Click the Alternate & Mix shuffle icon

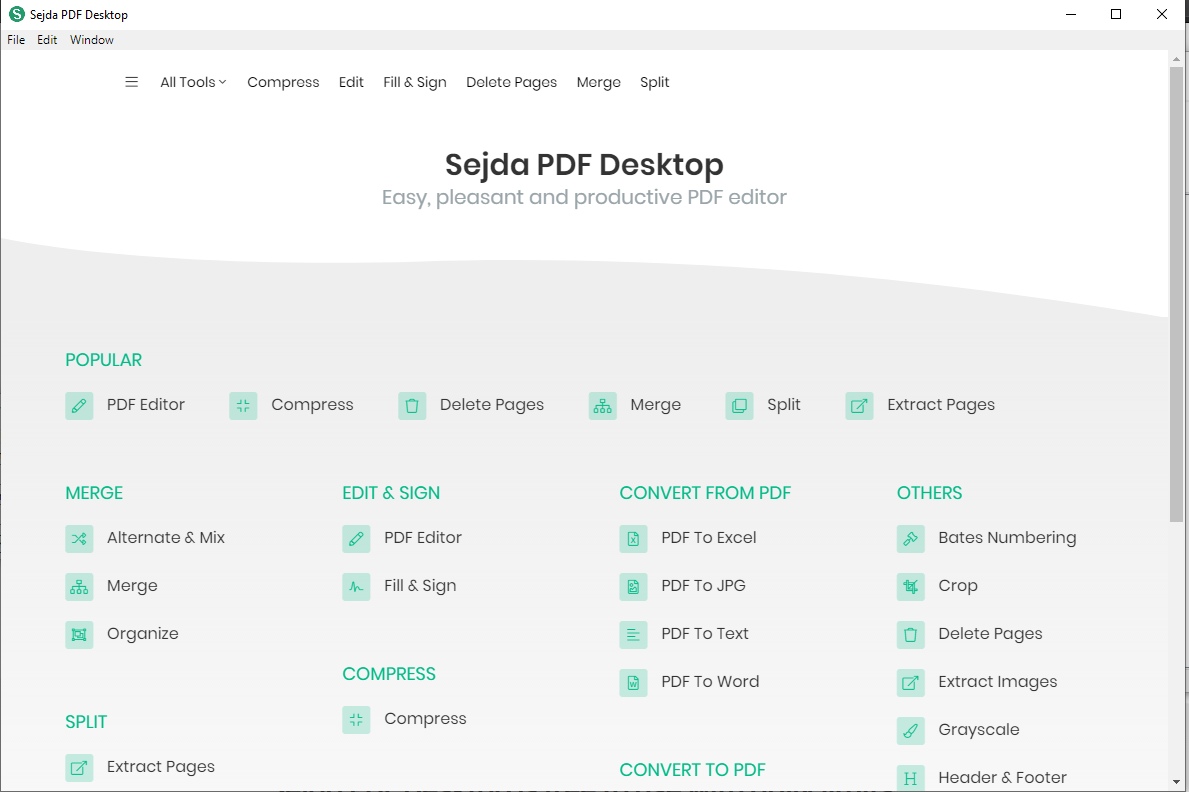coord(79,539)
